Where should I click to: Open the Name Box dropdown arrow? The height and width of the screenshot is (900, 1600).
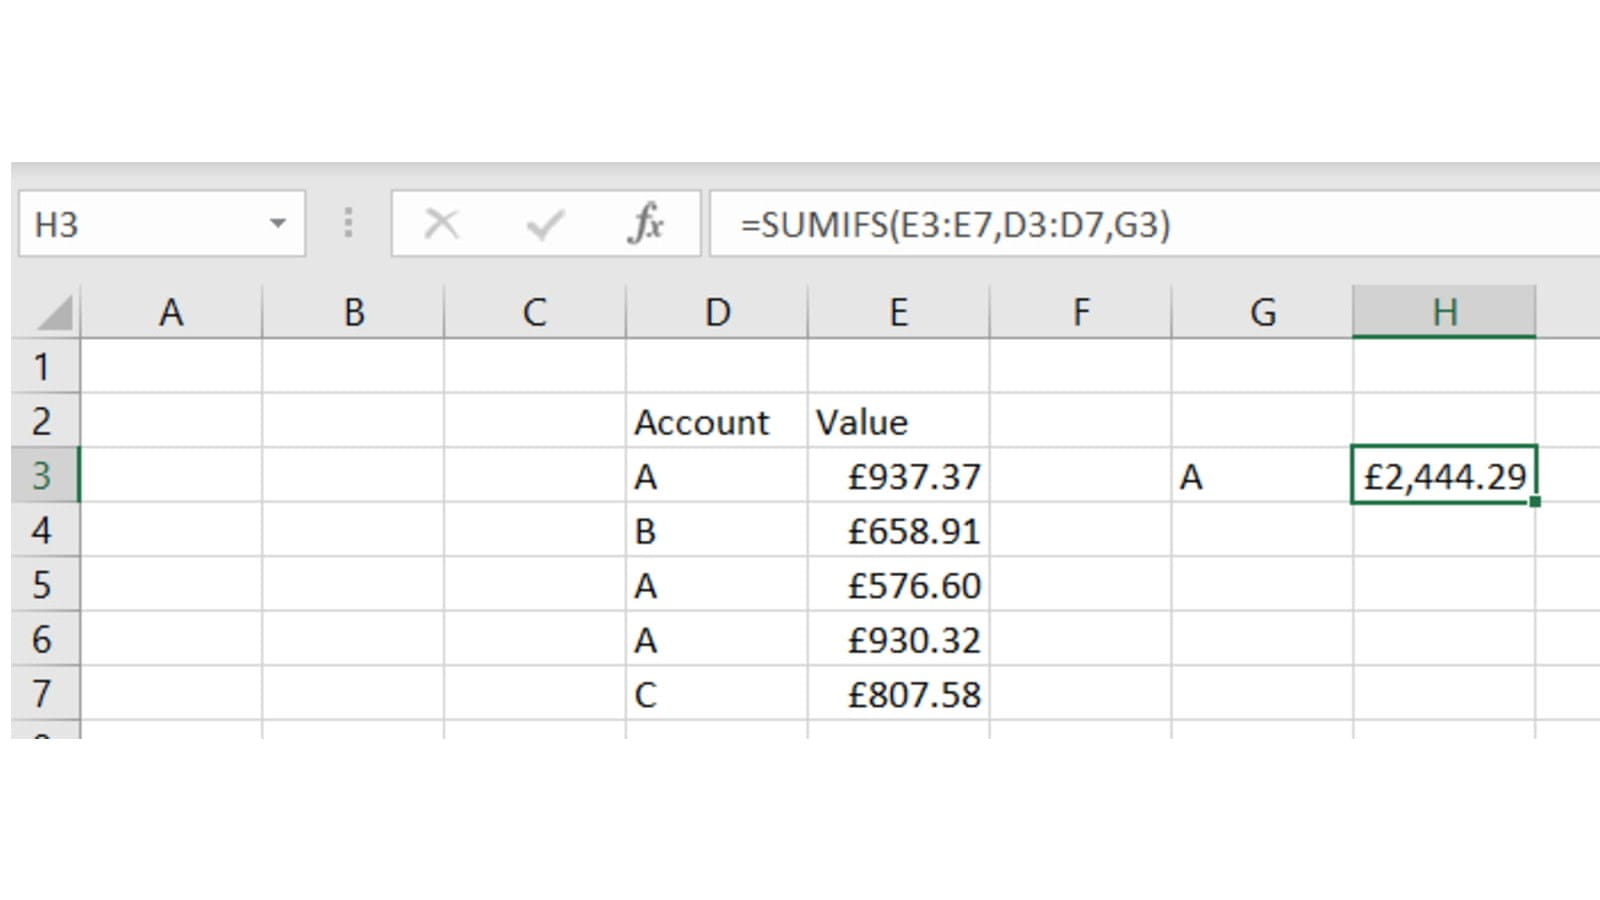tap(278, 224)
